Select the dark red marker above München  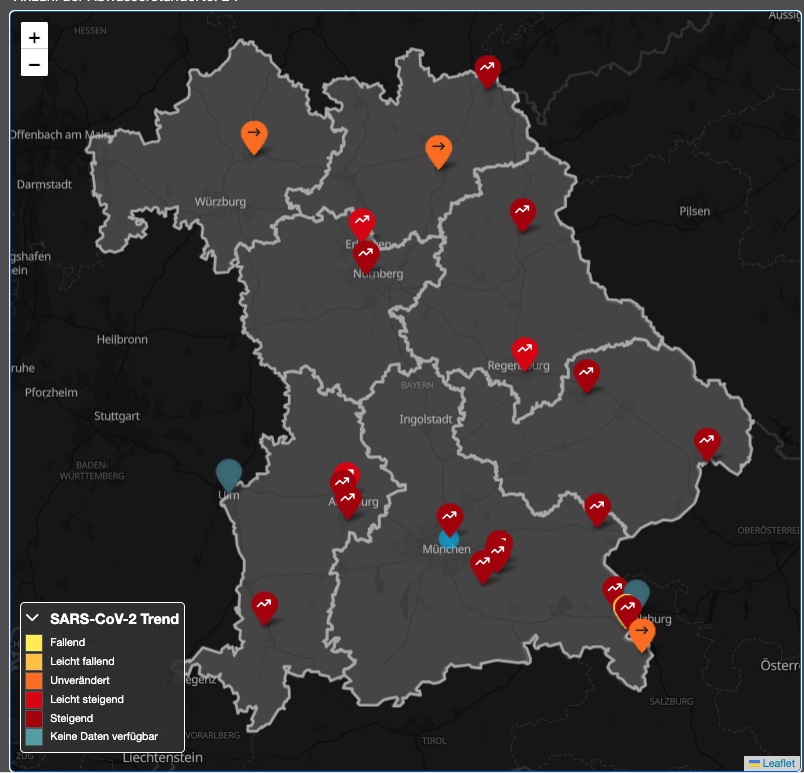tap(450, 520)
